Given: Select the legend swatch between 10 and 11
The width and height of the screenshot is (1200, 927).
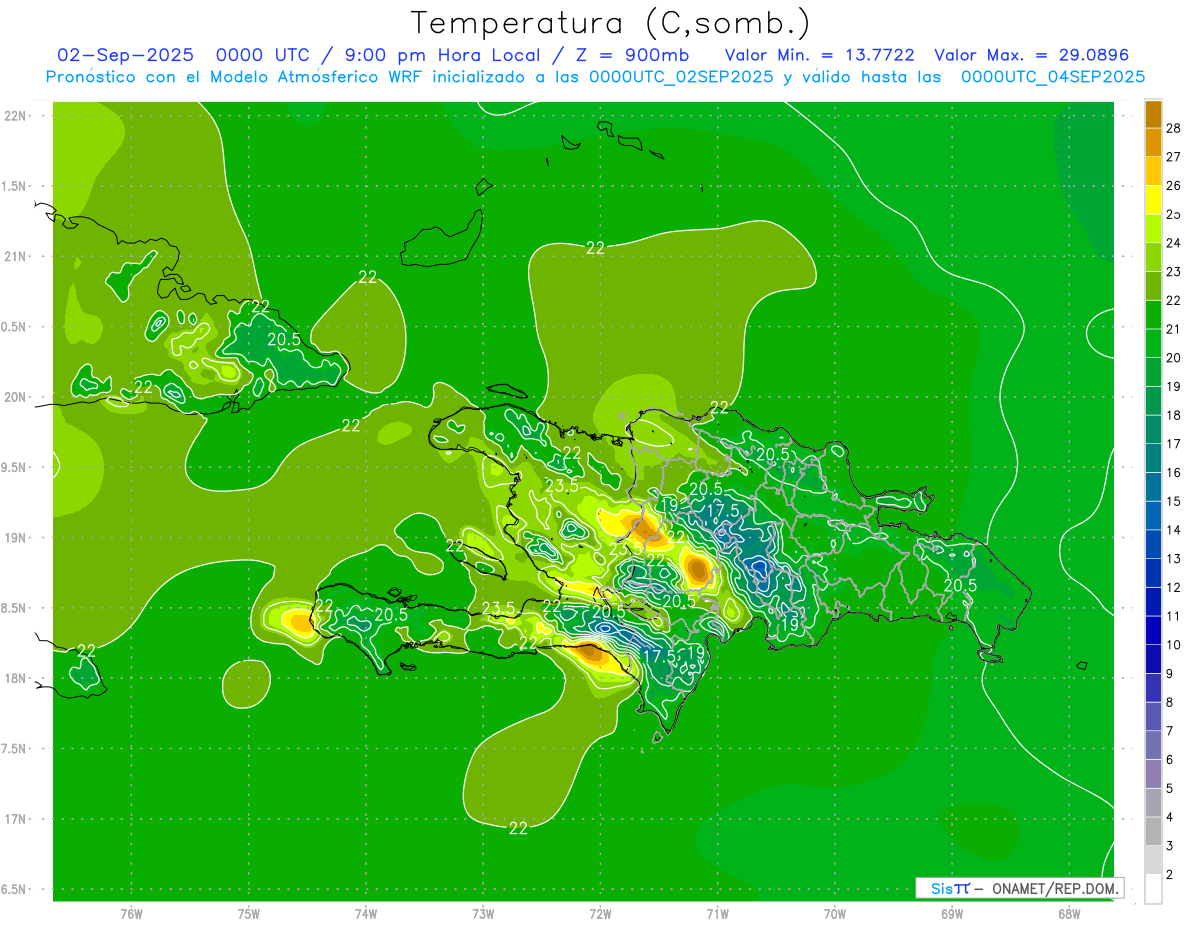Looking at the screenshot, I should tap(1153, 630).
